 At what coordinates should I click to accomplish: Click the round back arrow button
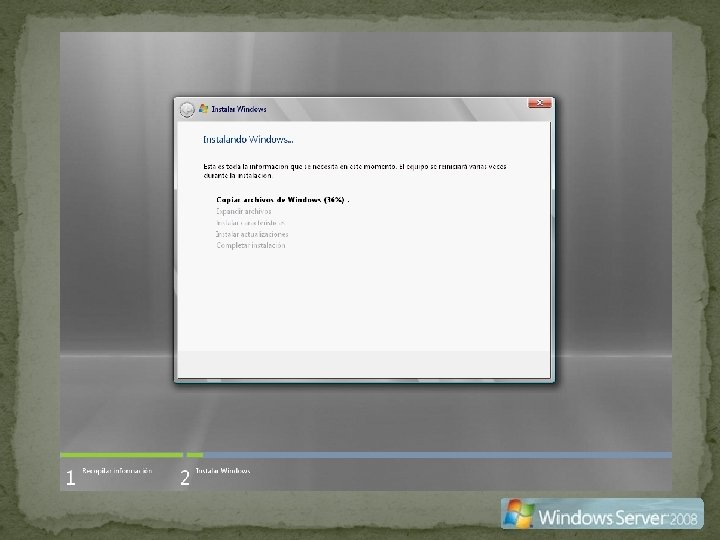(187, 110)
